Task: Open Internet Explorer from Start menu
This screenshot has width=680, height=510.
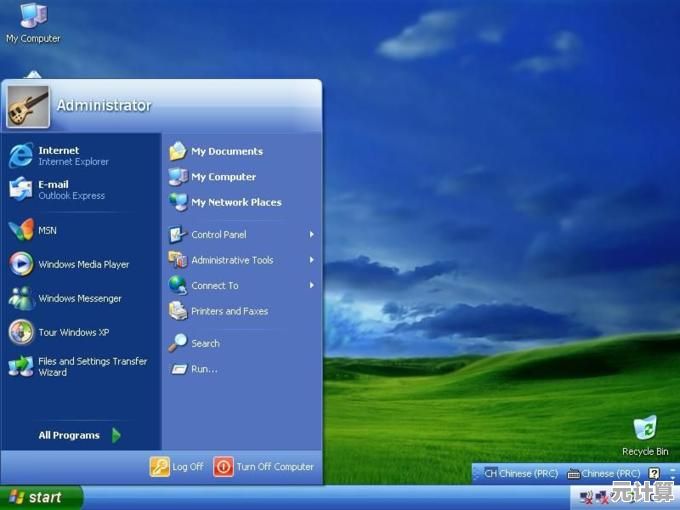Action: [x=60, y=155]
